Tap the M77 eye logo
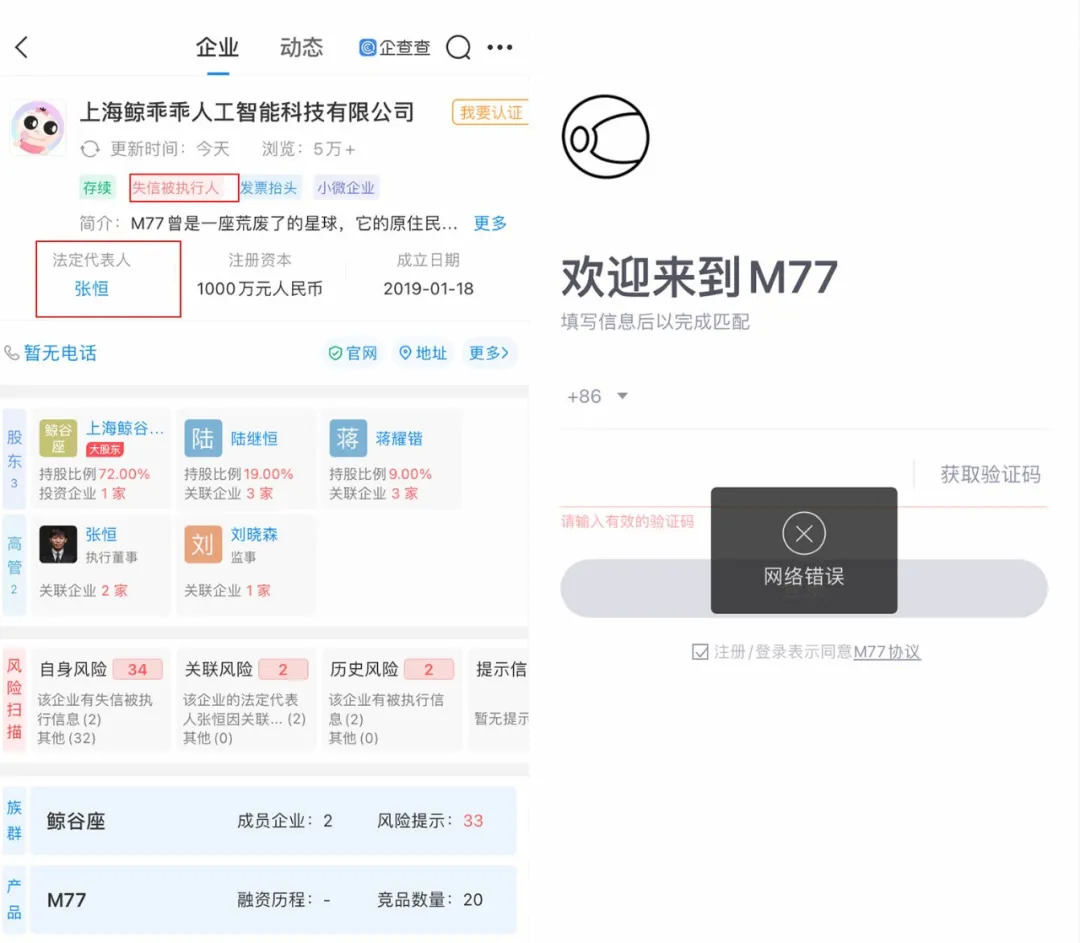 (605, 136)
